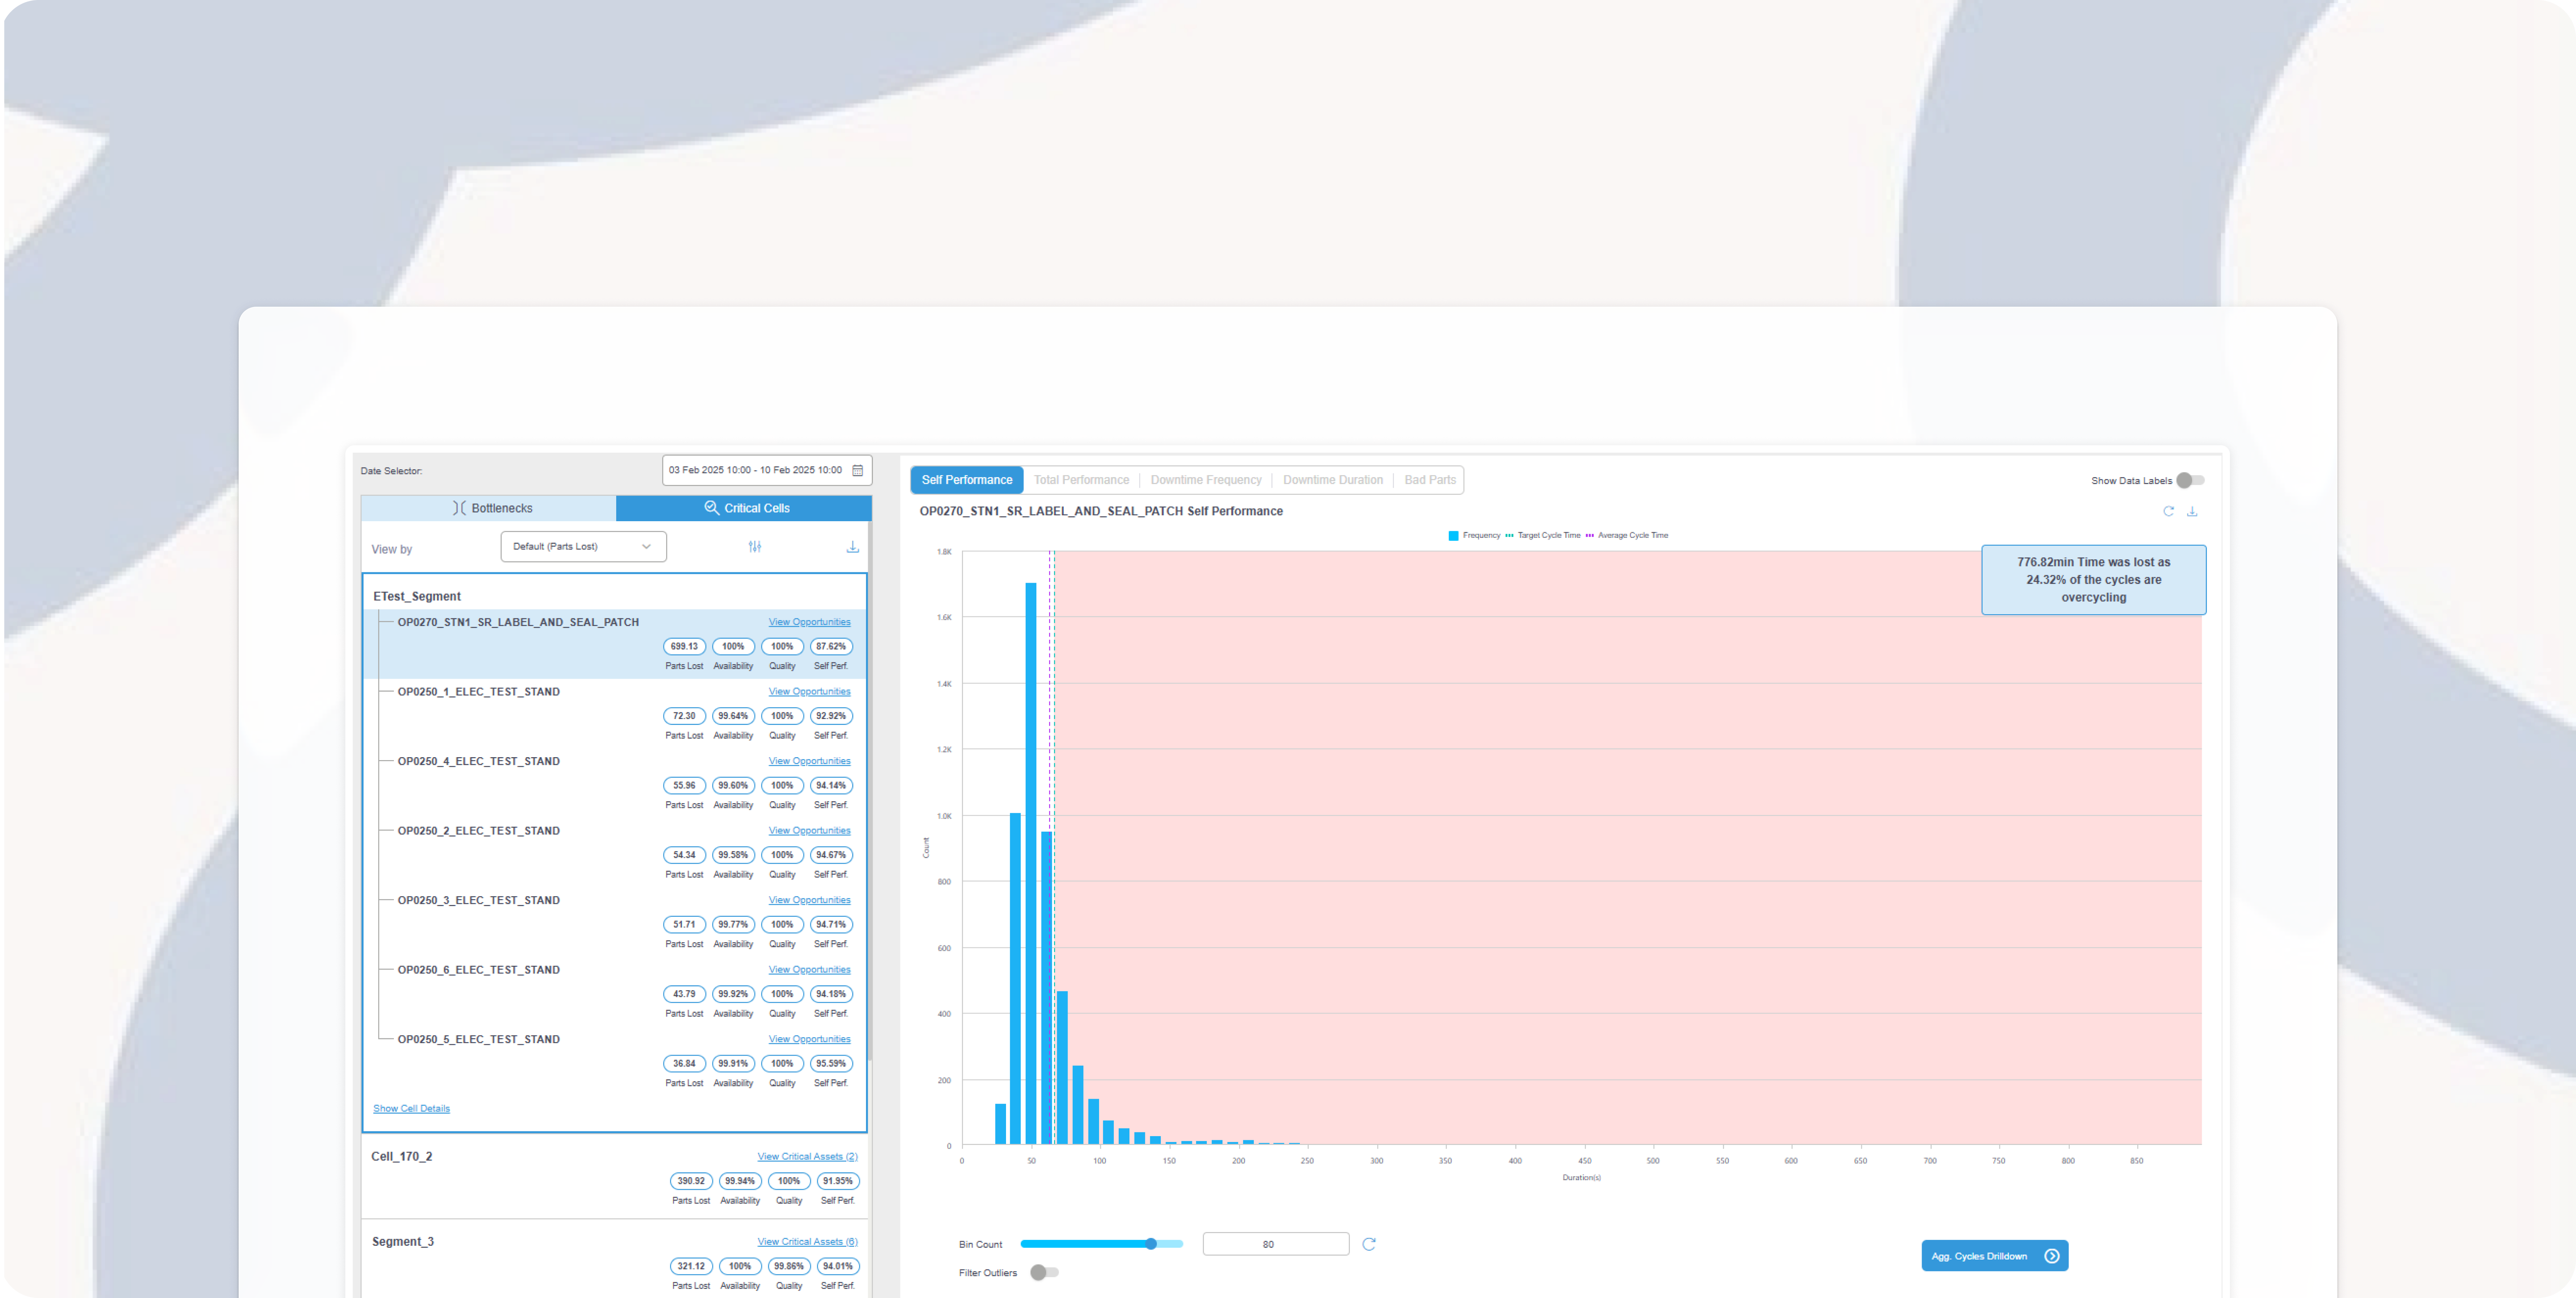Click the Bin Count slider handle
The width and height of the screenshot is (2576, 1298).
tap(1151, 1244)
